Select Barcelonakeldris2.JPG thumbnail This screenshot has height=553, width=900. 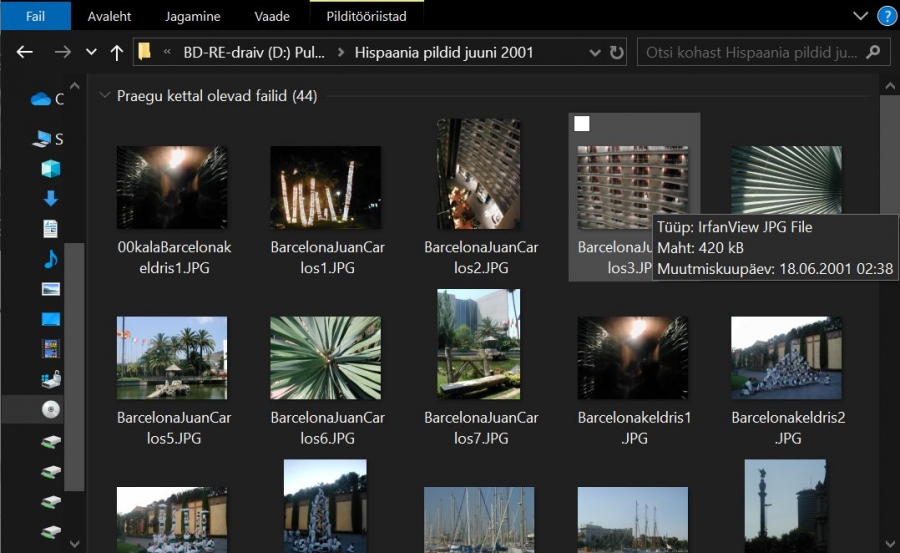(x=786, y=358)
